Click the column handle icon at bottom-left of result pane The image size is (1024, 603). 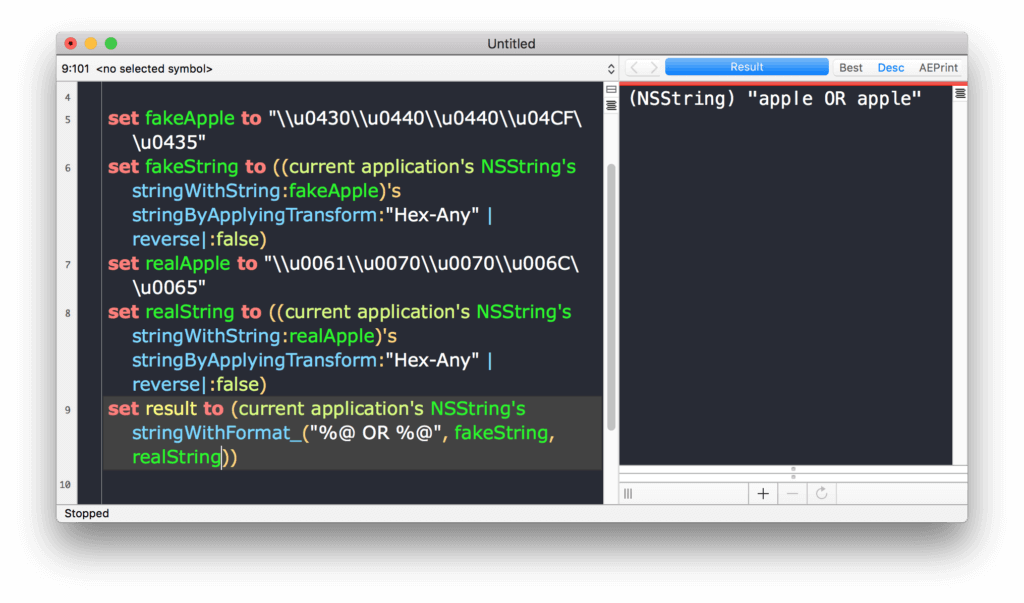pos(628,493)
